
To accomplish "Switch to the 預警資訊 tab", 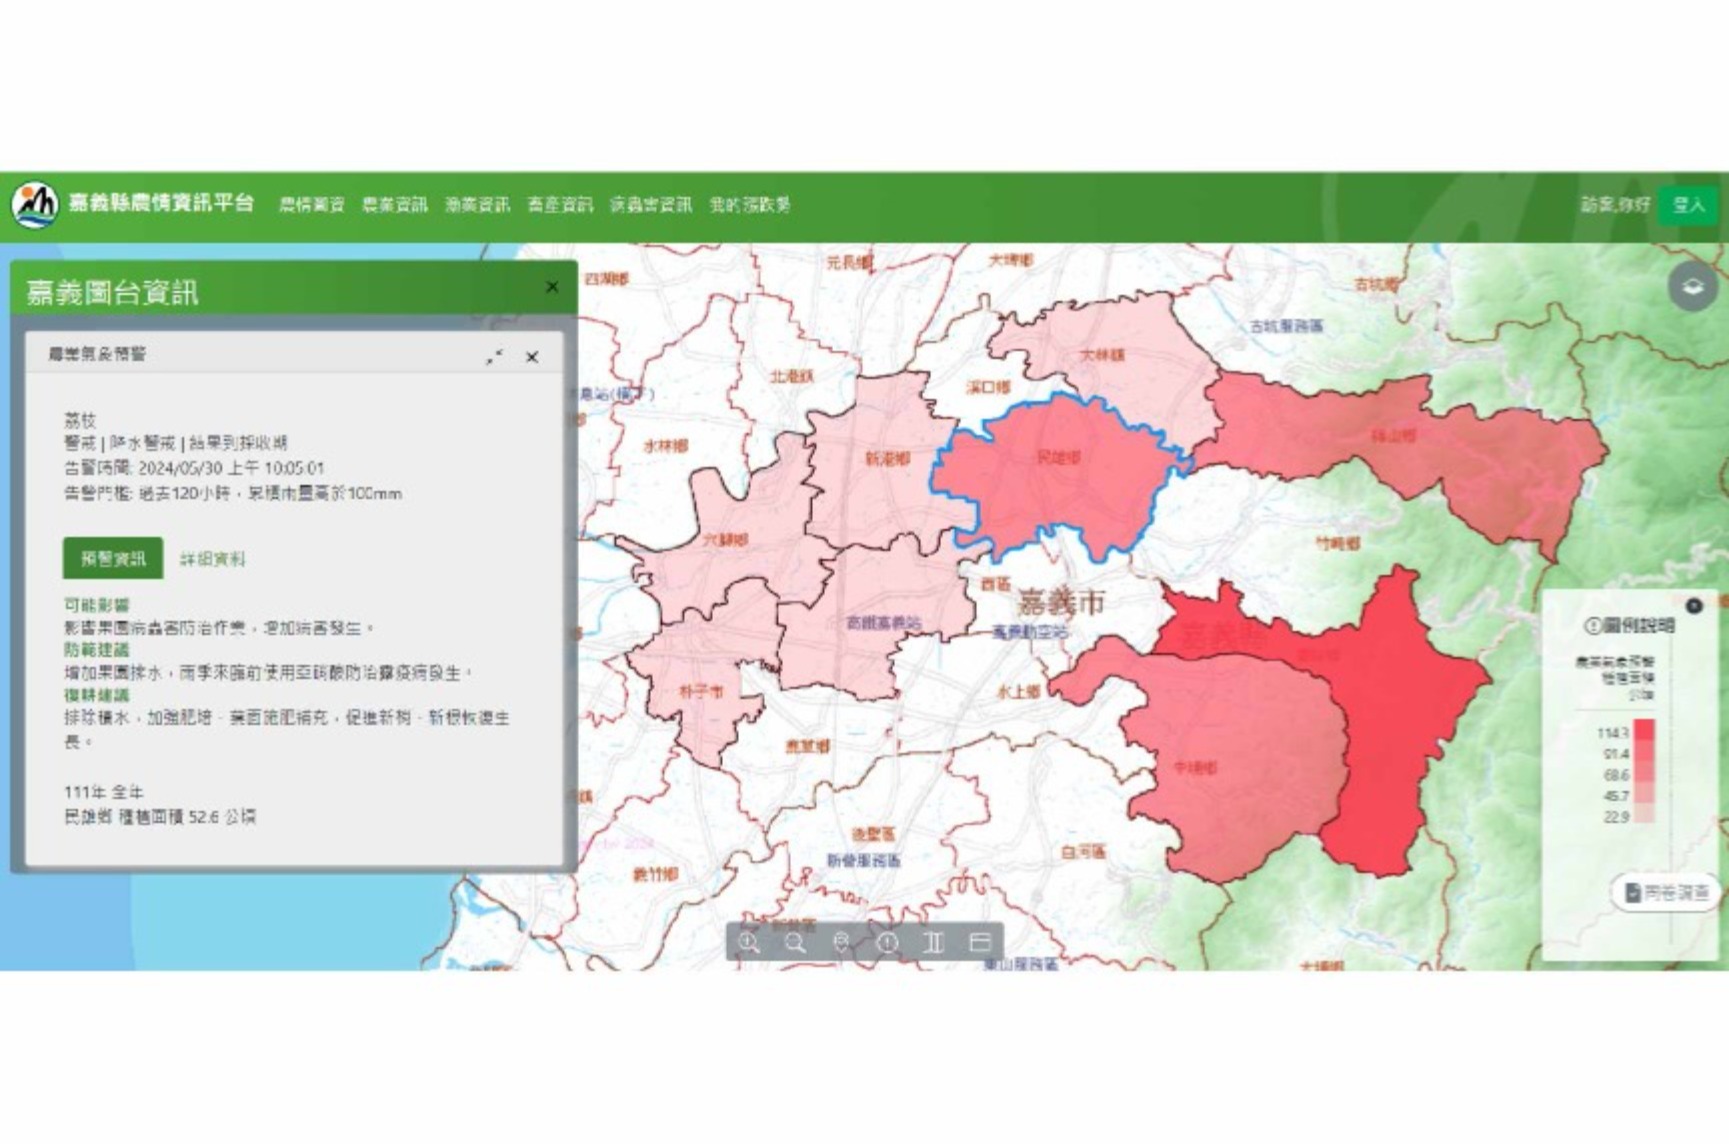I will [113, 559].
